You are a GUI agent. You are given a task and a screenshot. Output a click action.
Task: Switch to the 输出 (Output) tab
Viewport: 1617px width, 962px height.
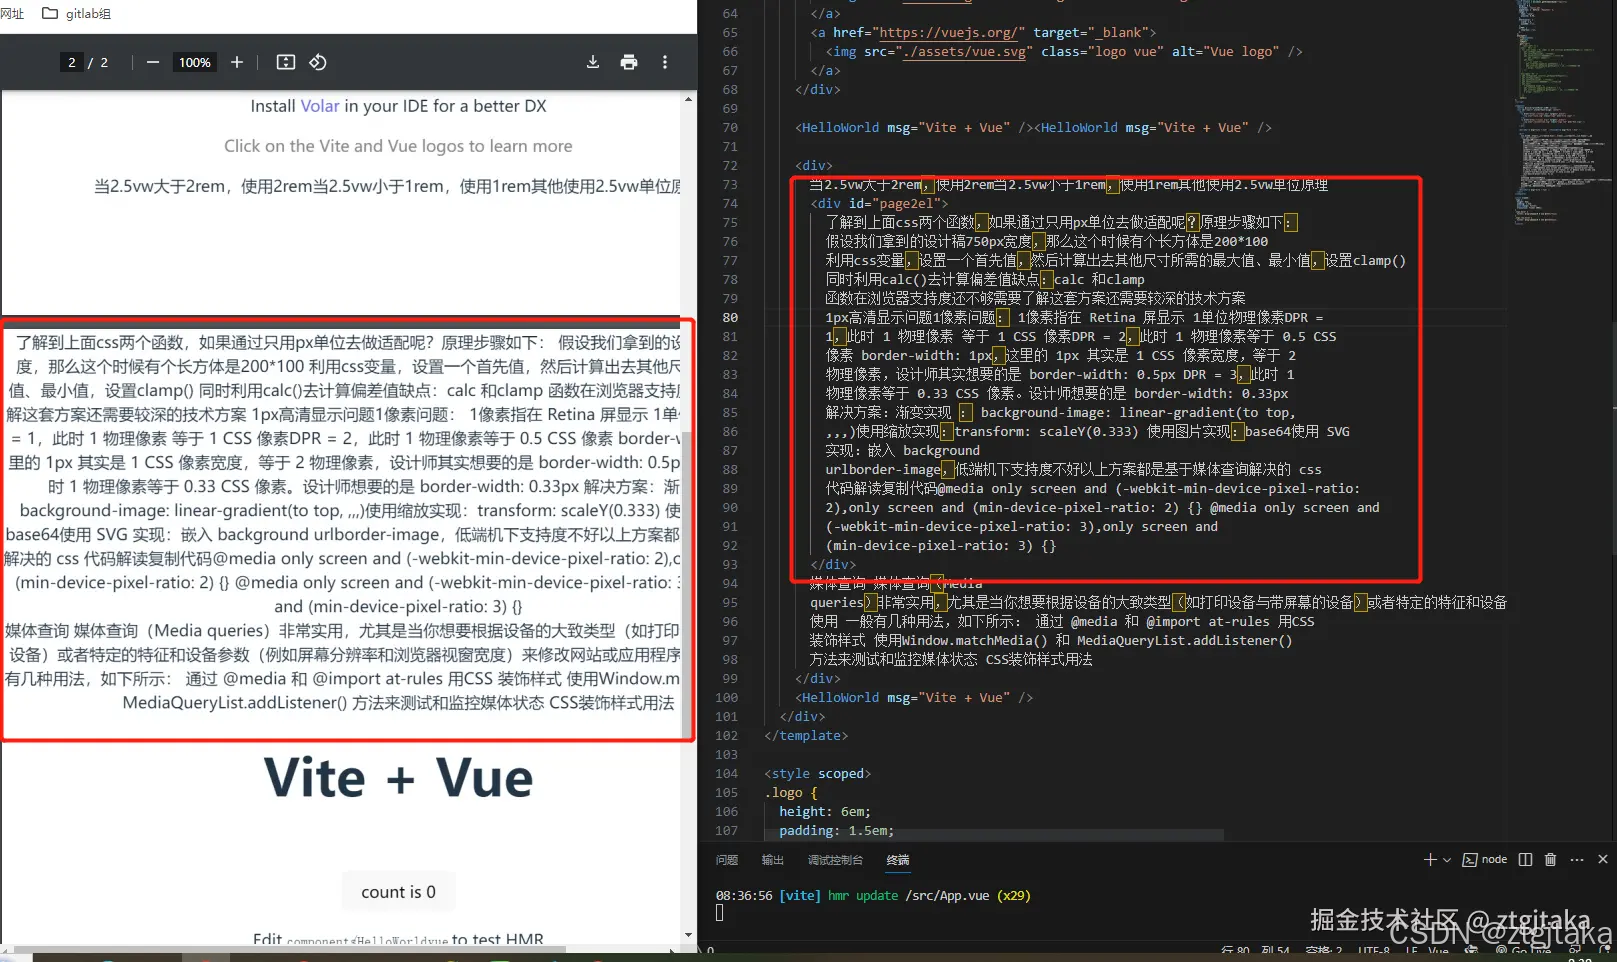(x=771, y=859)
